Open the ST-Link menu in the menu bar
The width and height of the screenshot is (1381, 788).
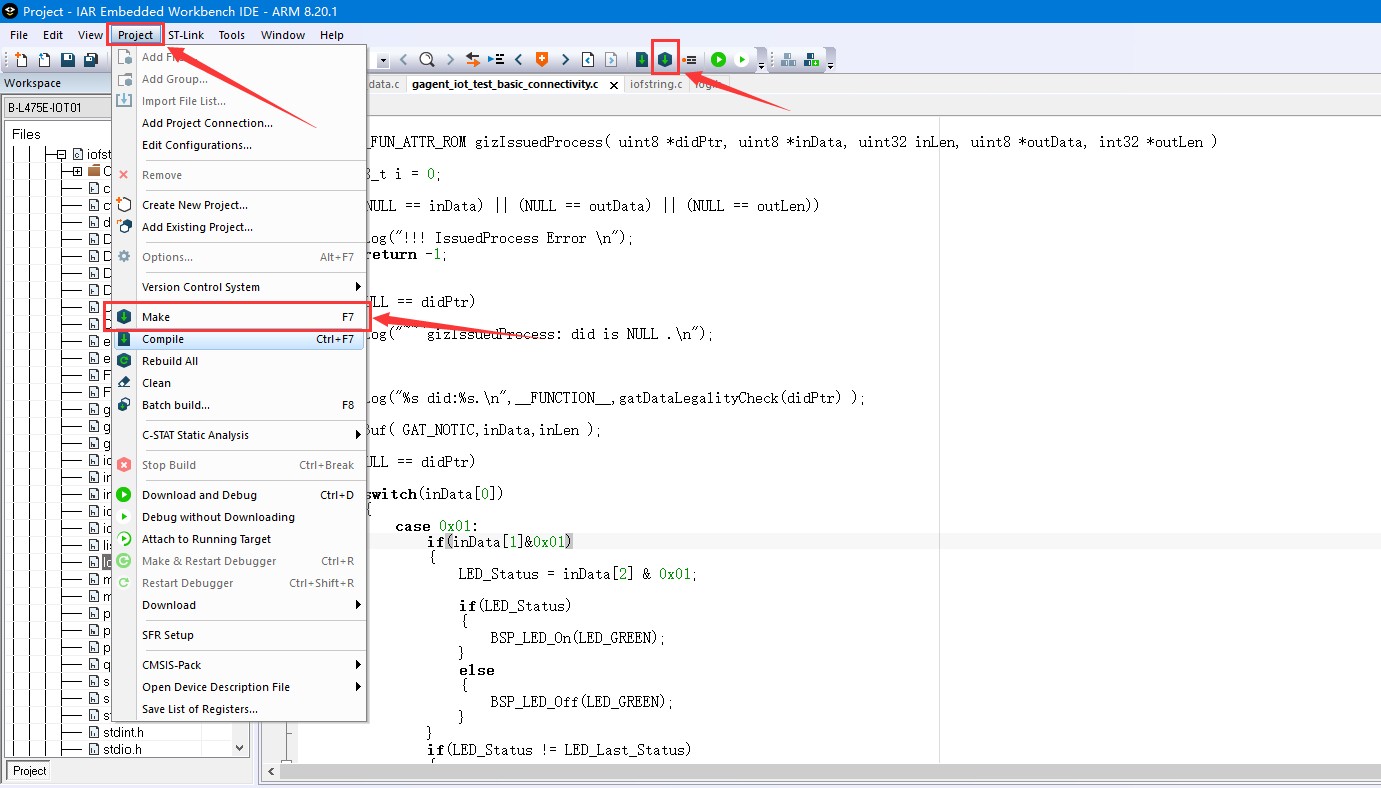point(186,35)
